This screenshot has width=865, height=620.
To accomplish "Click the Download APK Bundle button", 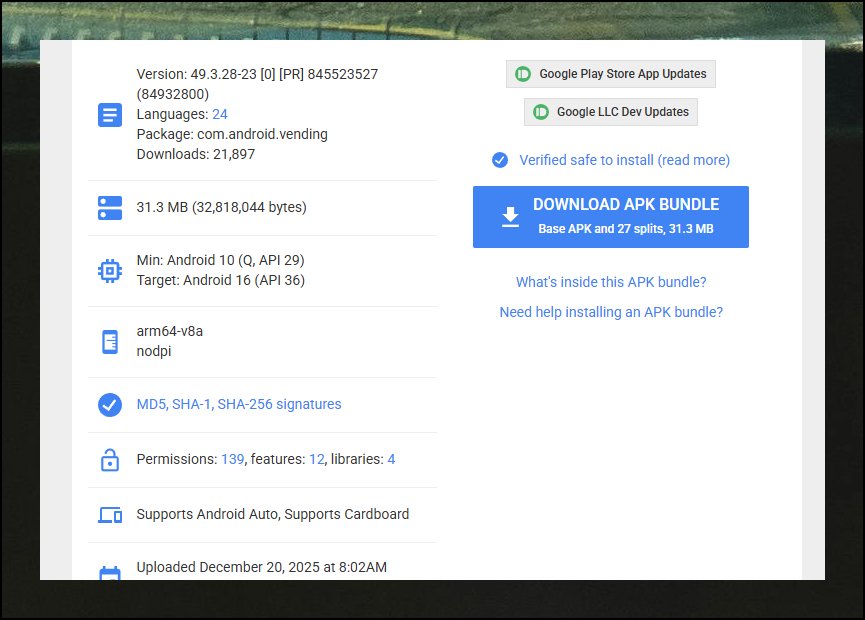I will coord(611,217).
